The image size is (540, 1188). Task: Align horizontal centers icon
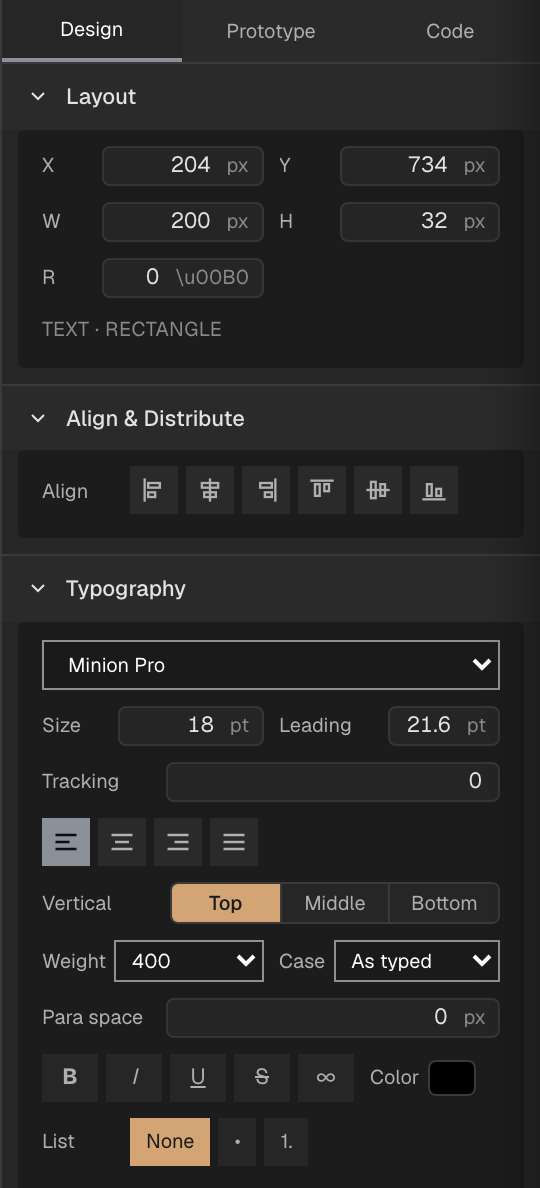[210, 490]
